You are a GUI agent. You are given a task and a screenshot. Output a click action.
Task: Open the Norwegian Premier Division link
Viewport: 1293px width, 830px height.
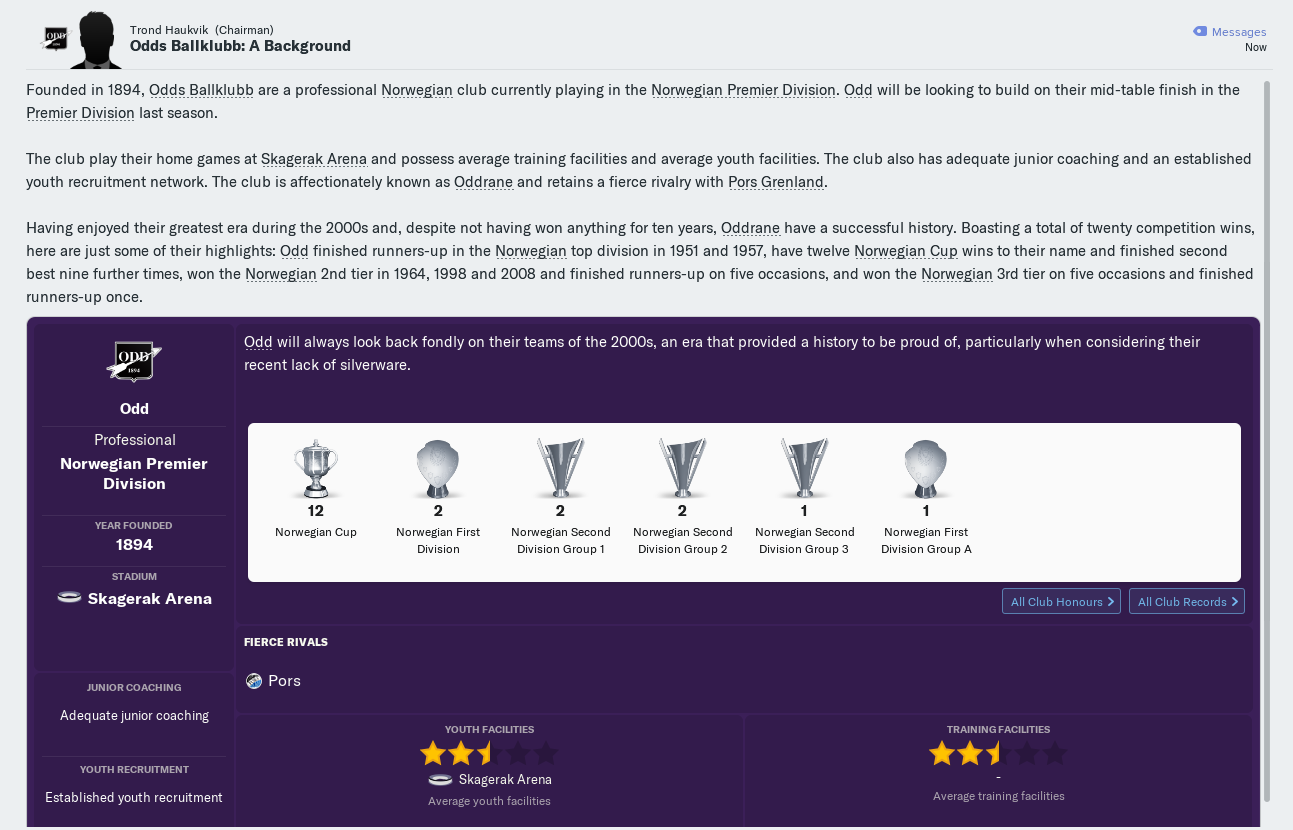point(743,90)
